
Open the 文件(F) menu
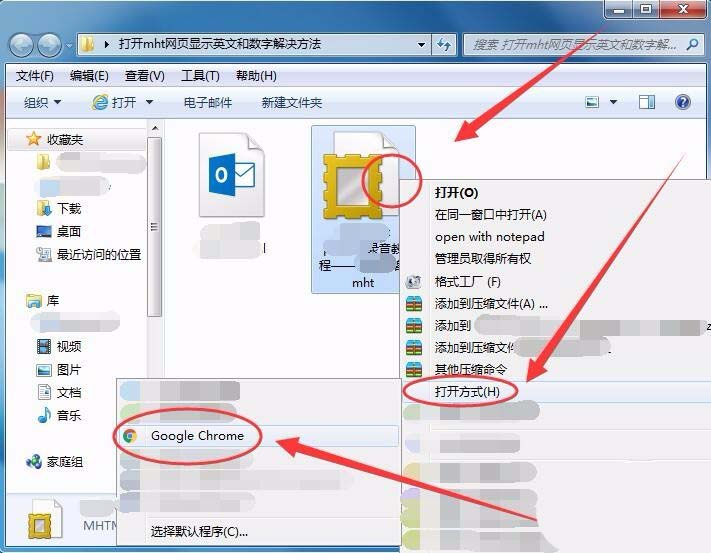pyautogui.click(x=35, y=76)
